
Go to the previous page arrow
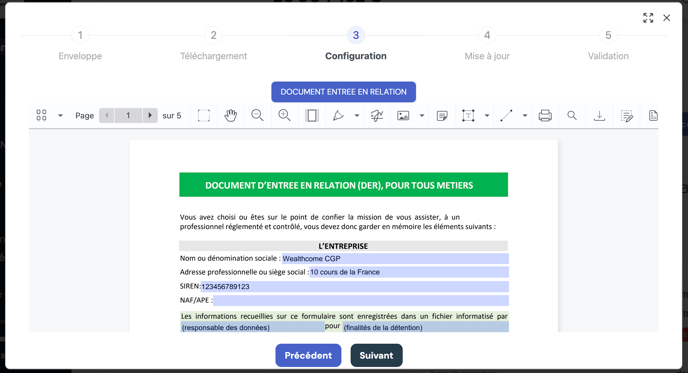coord(107,115)
